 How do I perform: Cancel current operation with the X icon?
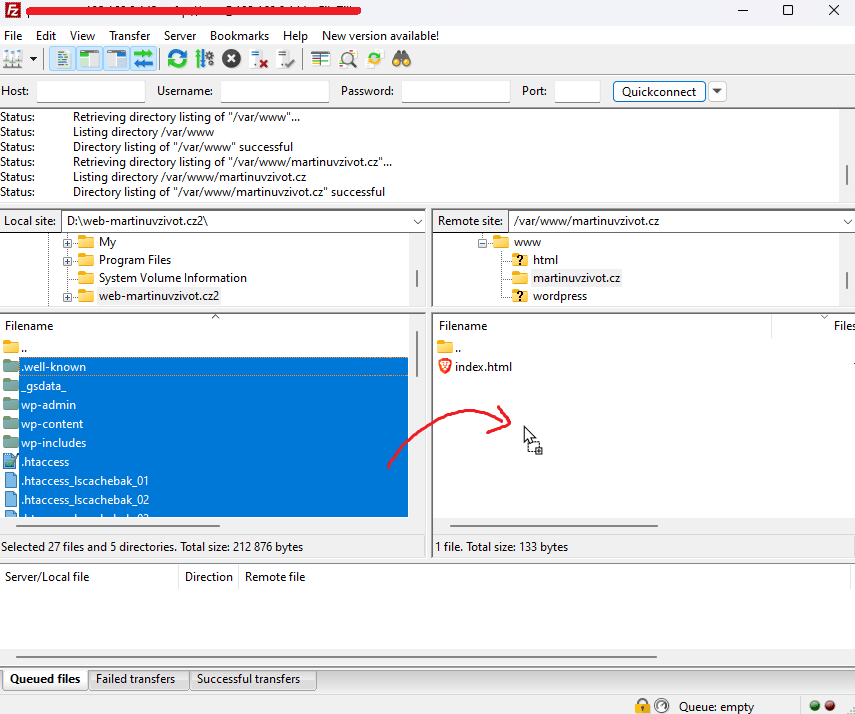pyautogui.click(x=231, y=59)
